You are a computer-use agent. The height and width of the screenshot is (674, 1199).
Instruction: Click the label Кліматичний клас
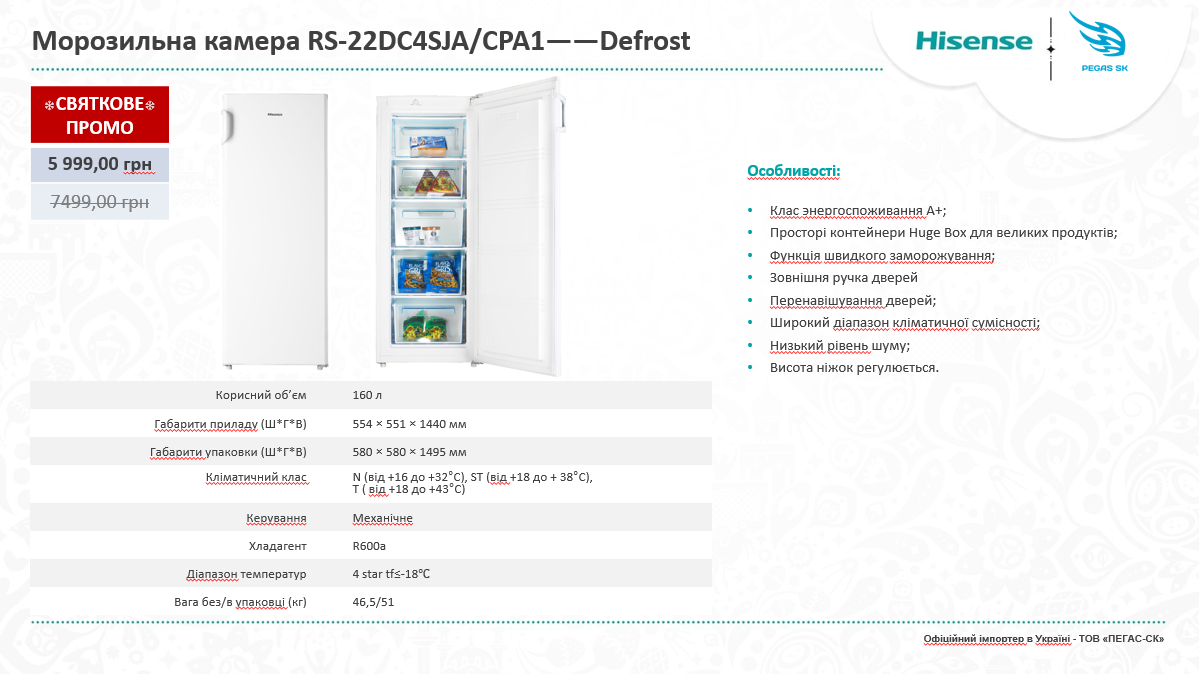point(256,477)
